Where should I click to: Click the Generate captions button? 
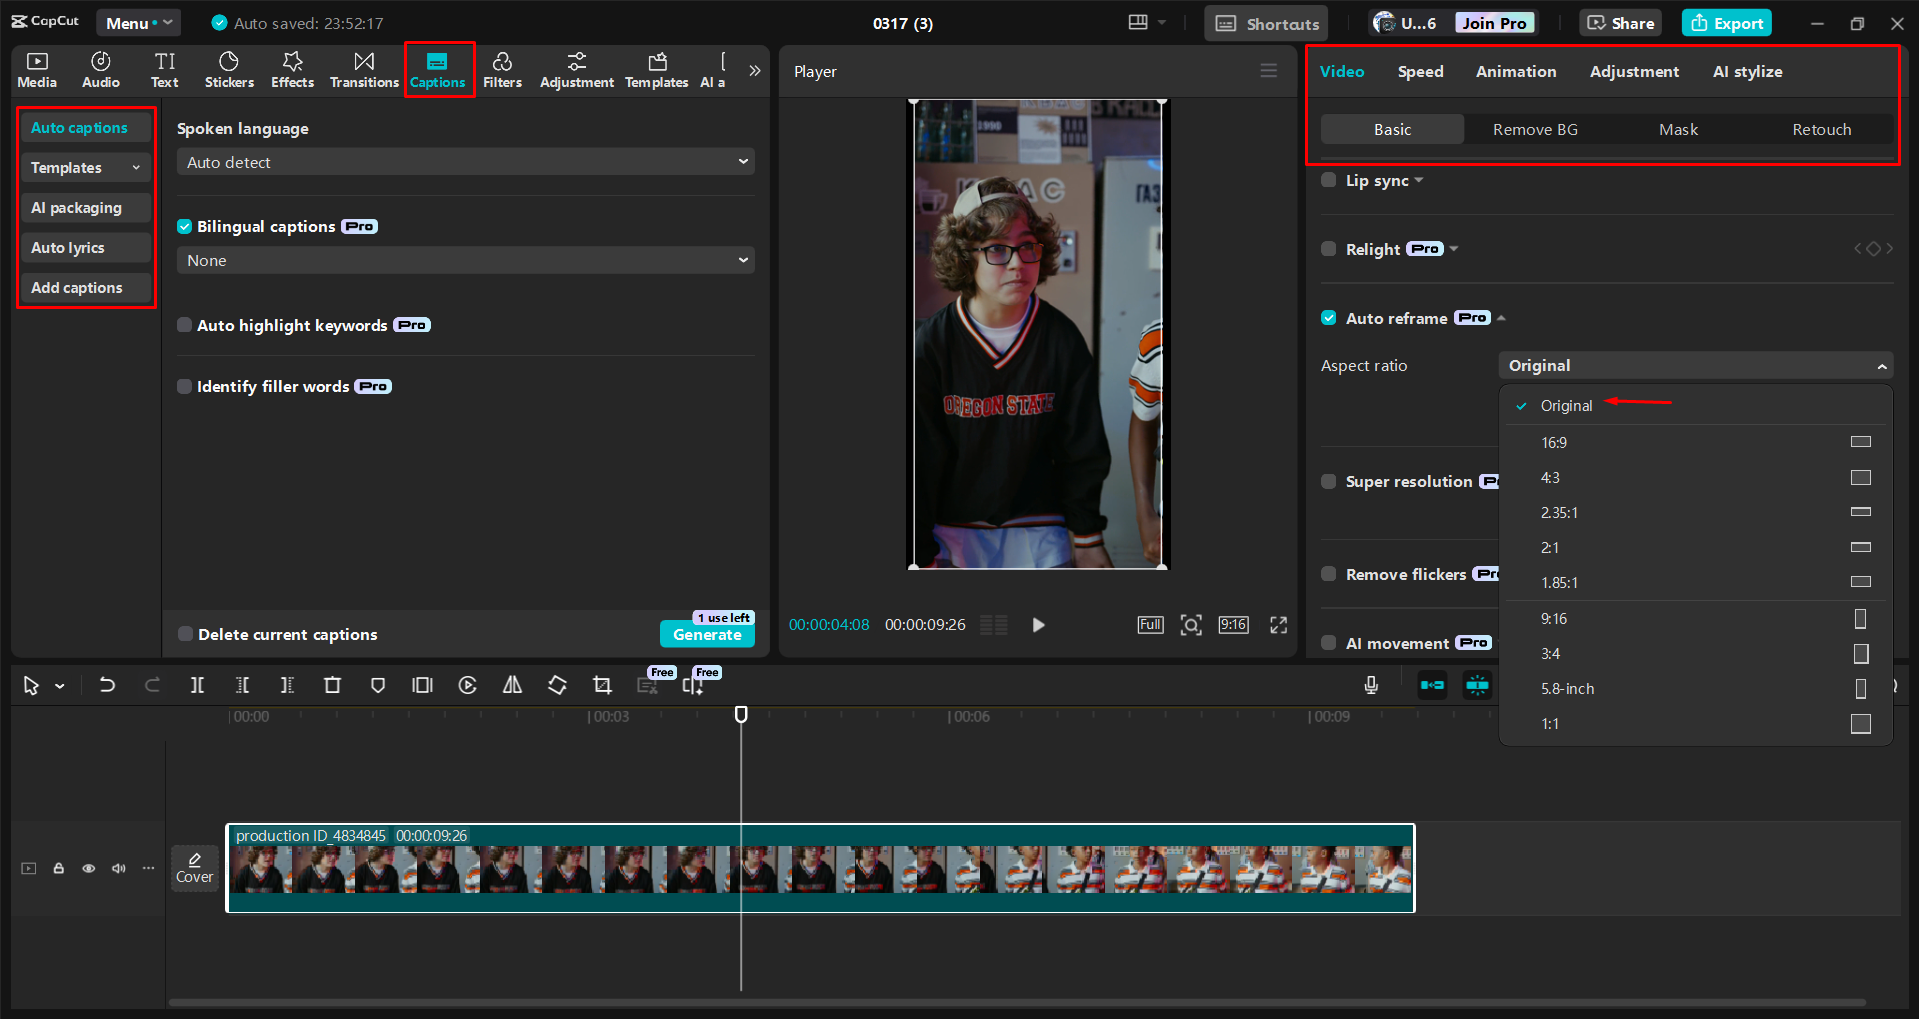pyautogui.click(x=707, y=634)
